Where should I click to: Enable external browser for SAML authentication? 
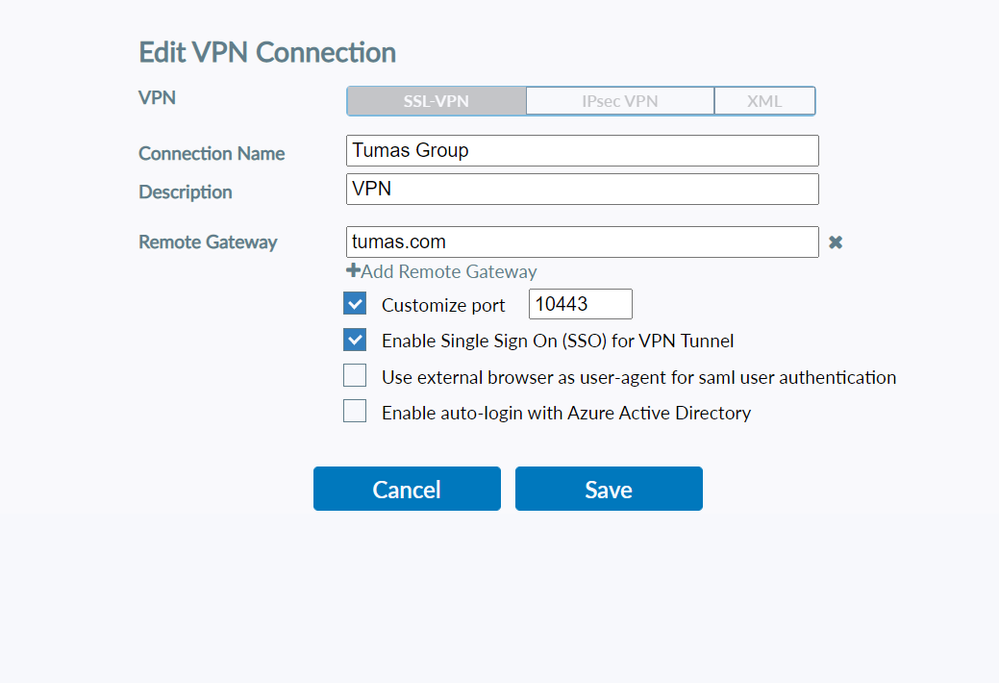click(x=355, y=376)
